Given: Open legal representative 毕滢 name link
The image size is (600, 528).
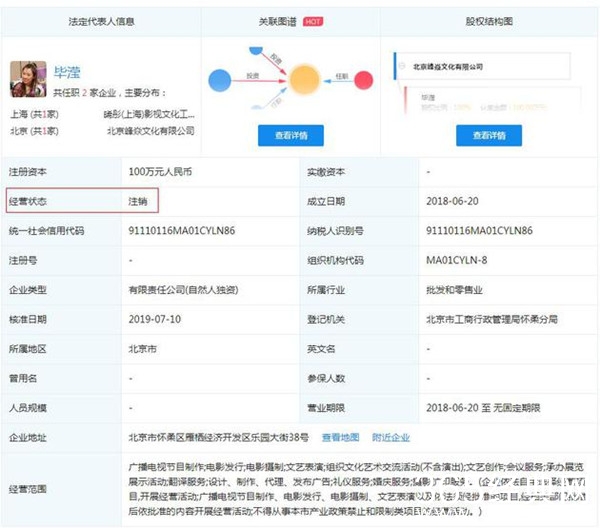Looking at the screenshot, I should (x=67, y=72).
